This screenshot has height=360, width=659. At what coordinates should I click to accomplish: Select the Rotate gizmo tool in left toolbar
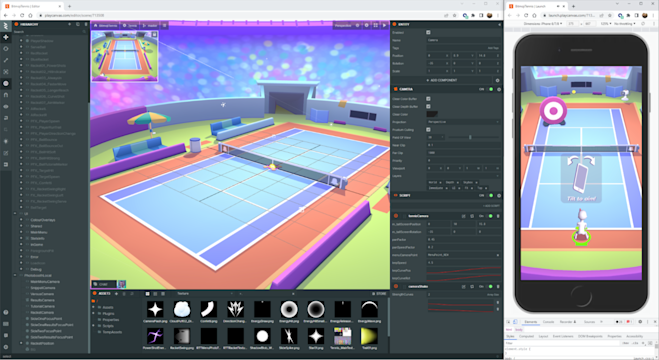(x=6, y=49)
